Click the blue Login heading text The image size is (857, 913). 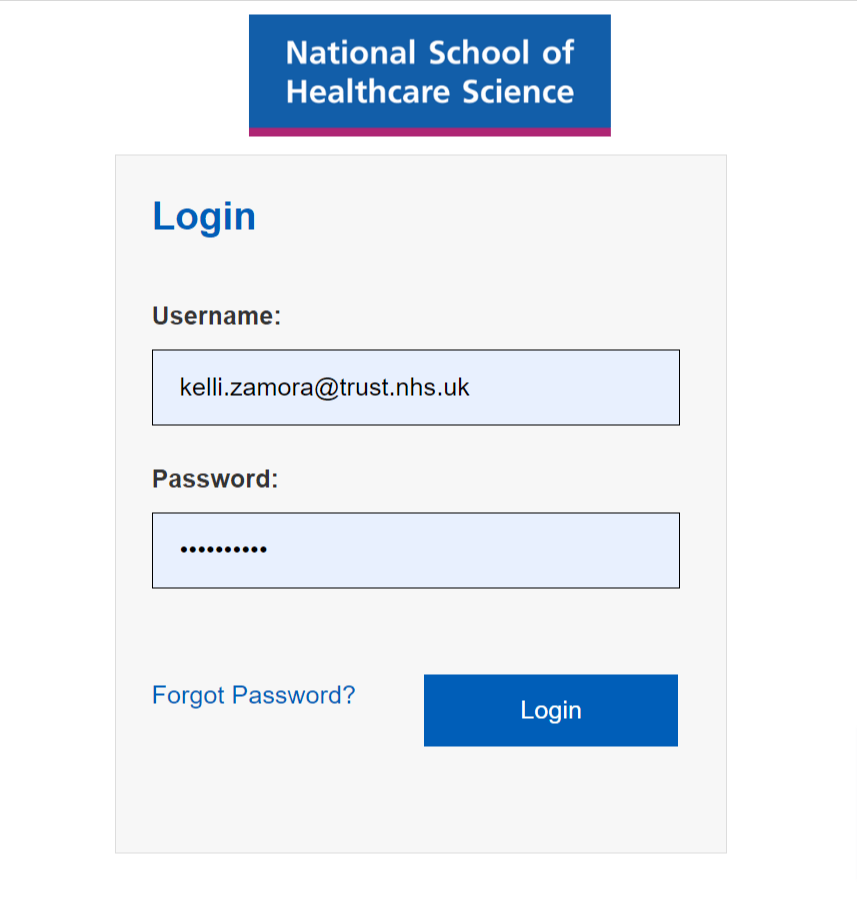(204, 217)
